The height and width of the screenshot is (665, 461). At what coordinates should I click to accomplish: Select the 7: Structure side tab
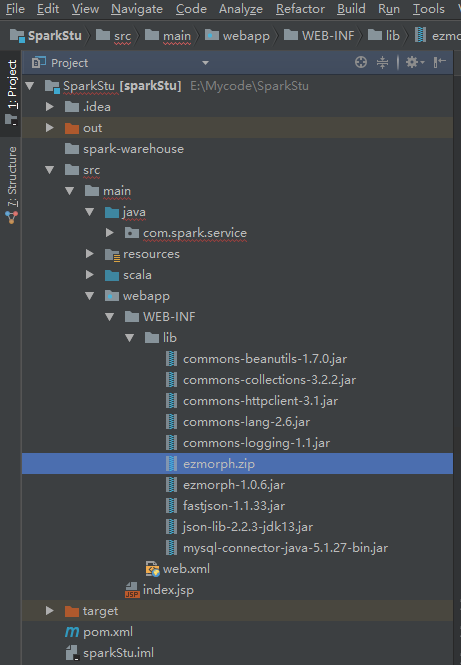(x=11, y=185)
